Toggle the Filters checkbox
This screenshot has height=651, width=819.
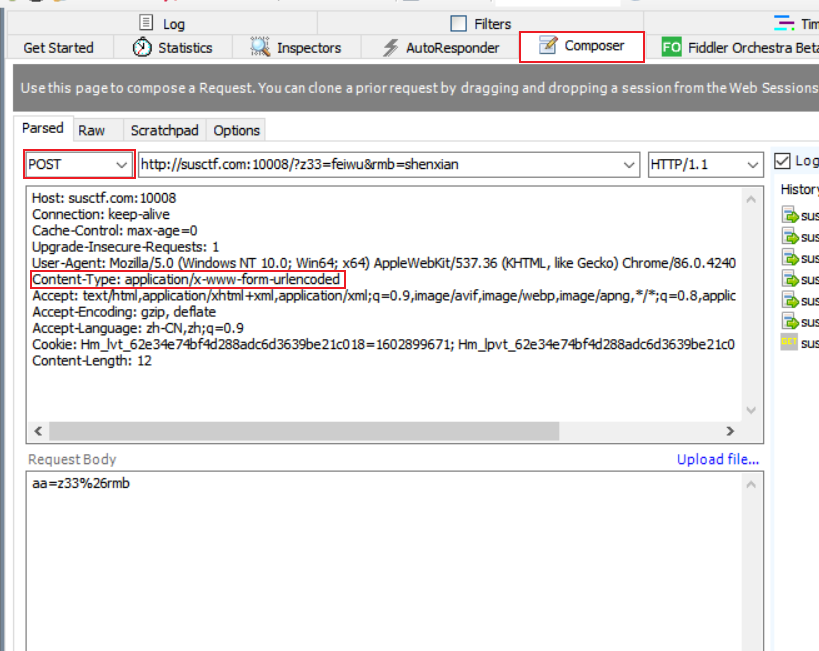(x=459, y=23)
